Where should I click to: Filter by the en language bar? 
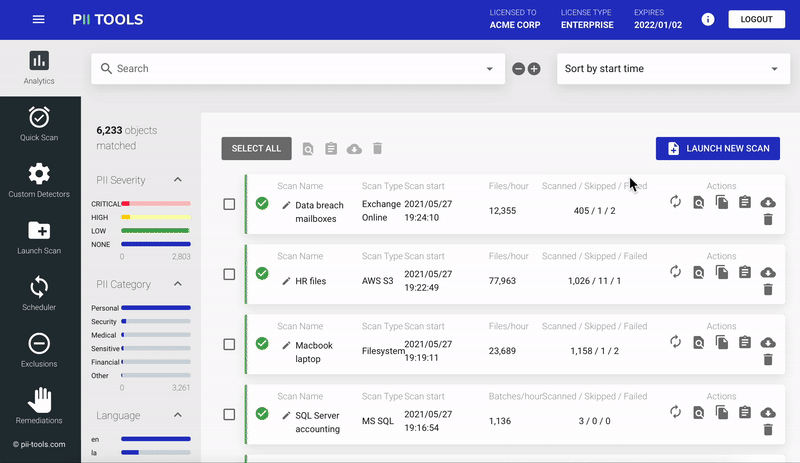pos(156,439)
